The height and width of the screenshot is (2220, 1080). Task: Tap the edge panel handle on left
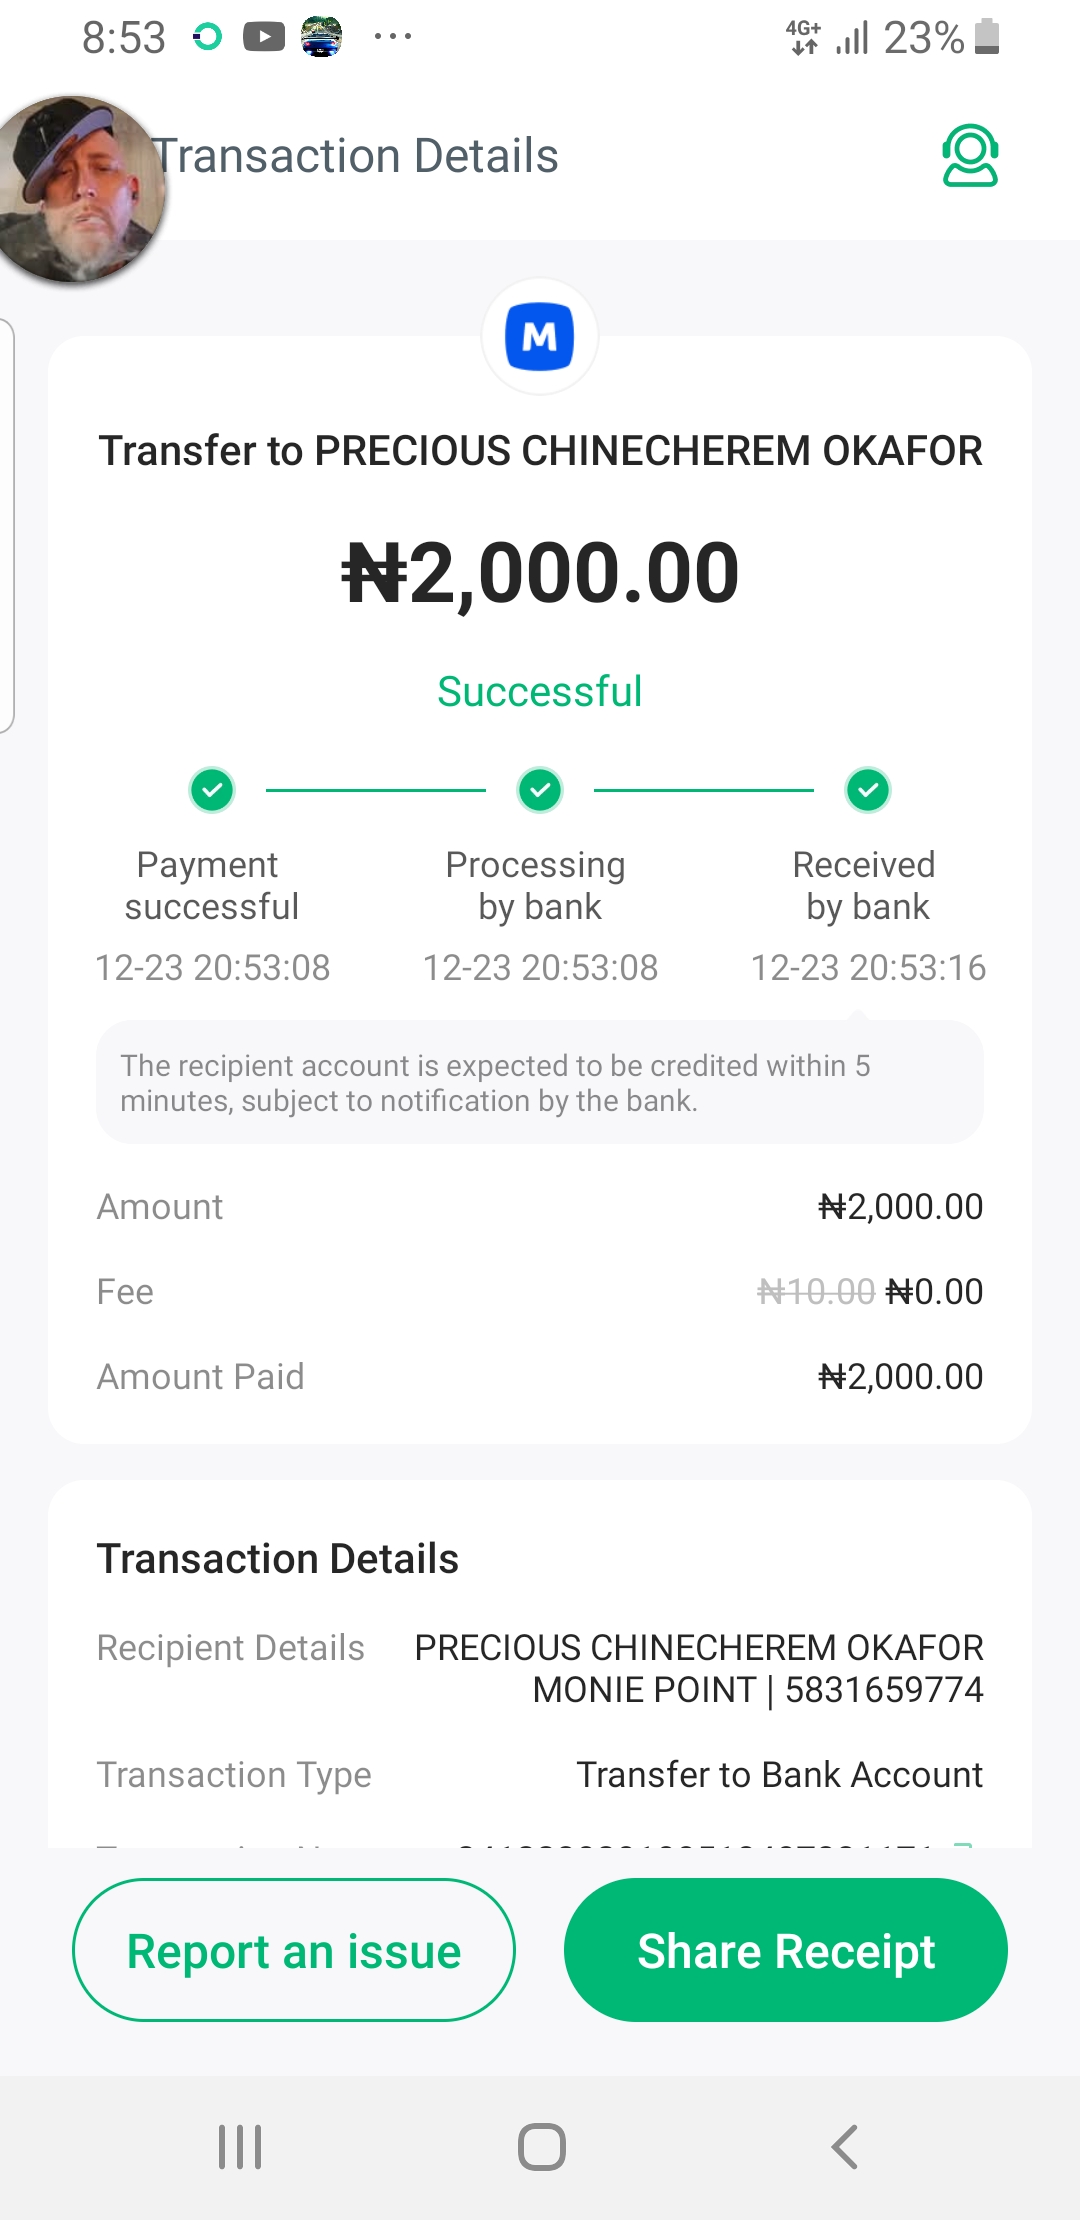click(x=7, y=525)
